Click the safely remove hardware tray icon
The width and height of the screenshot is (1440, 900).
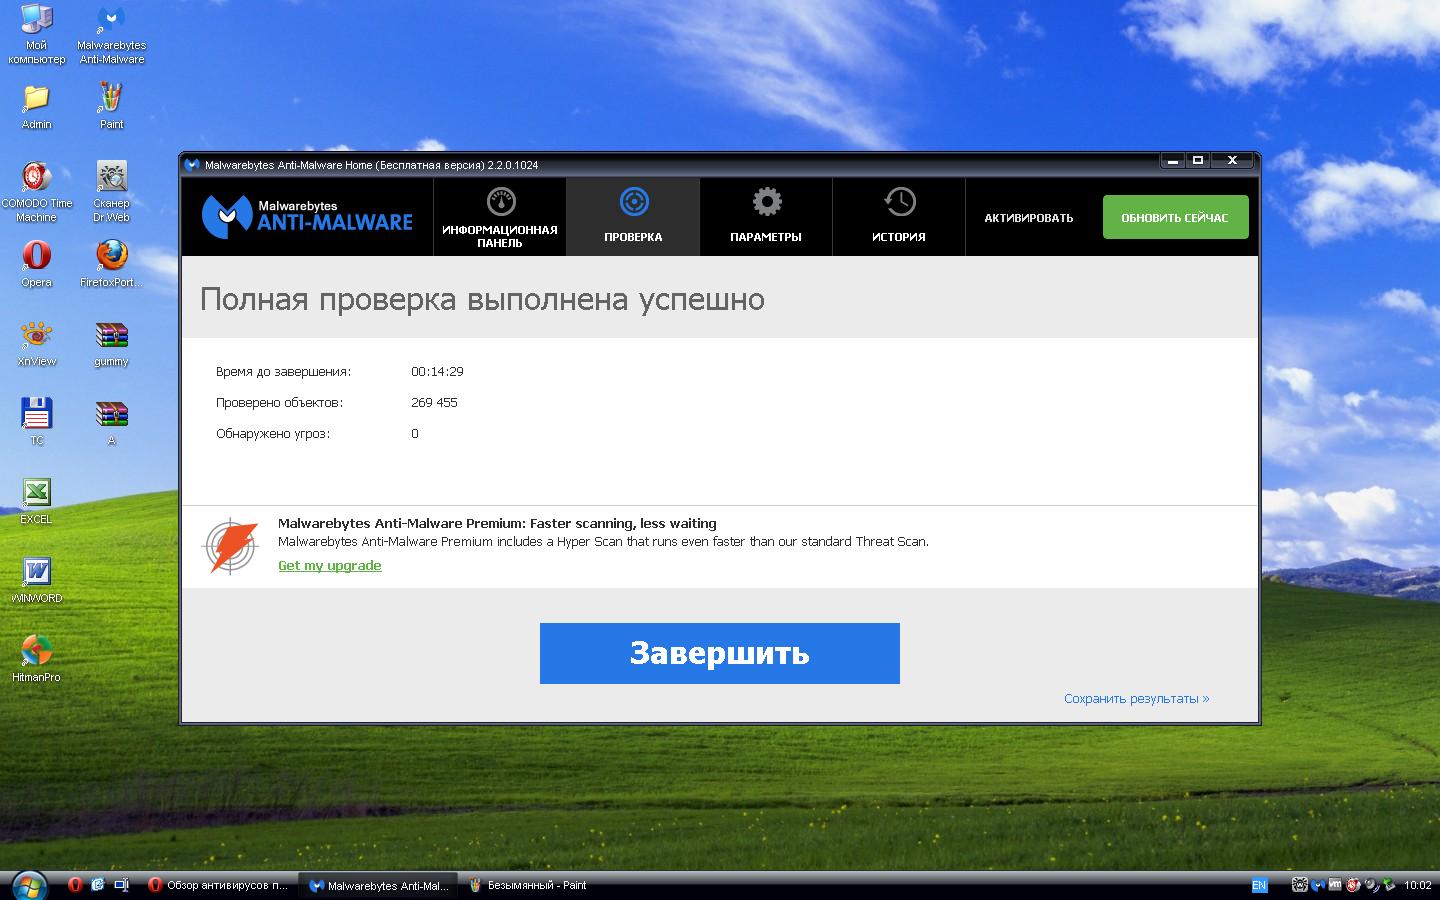pos(1389,884)
